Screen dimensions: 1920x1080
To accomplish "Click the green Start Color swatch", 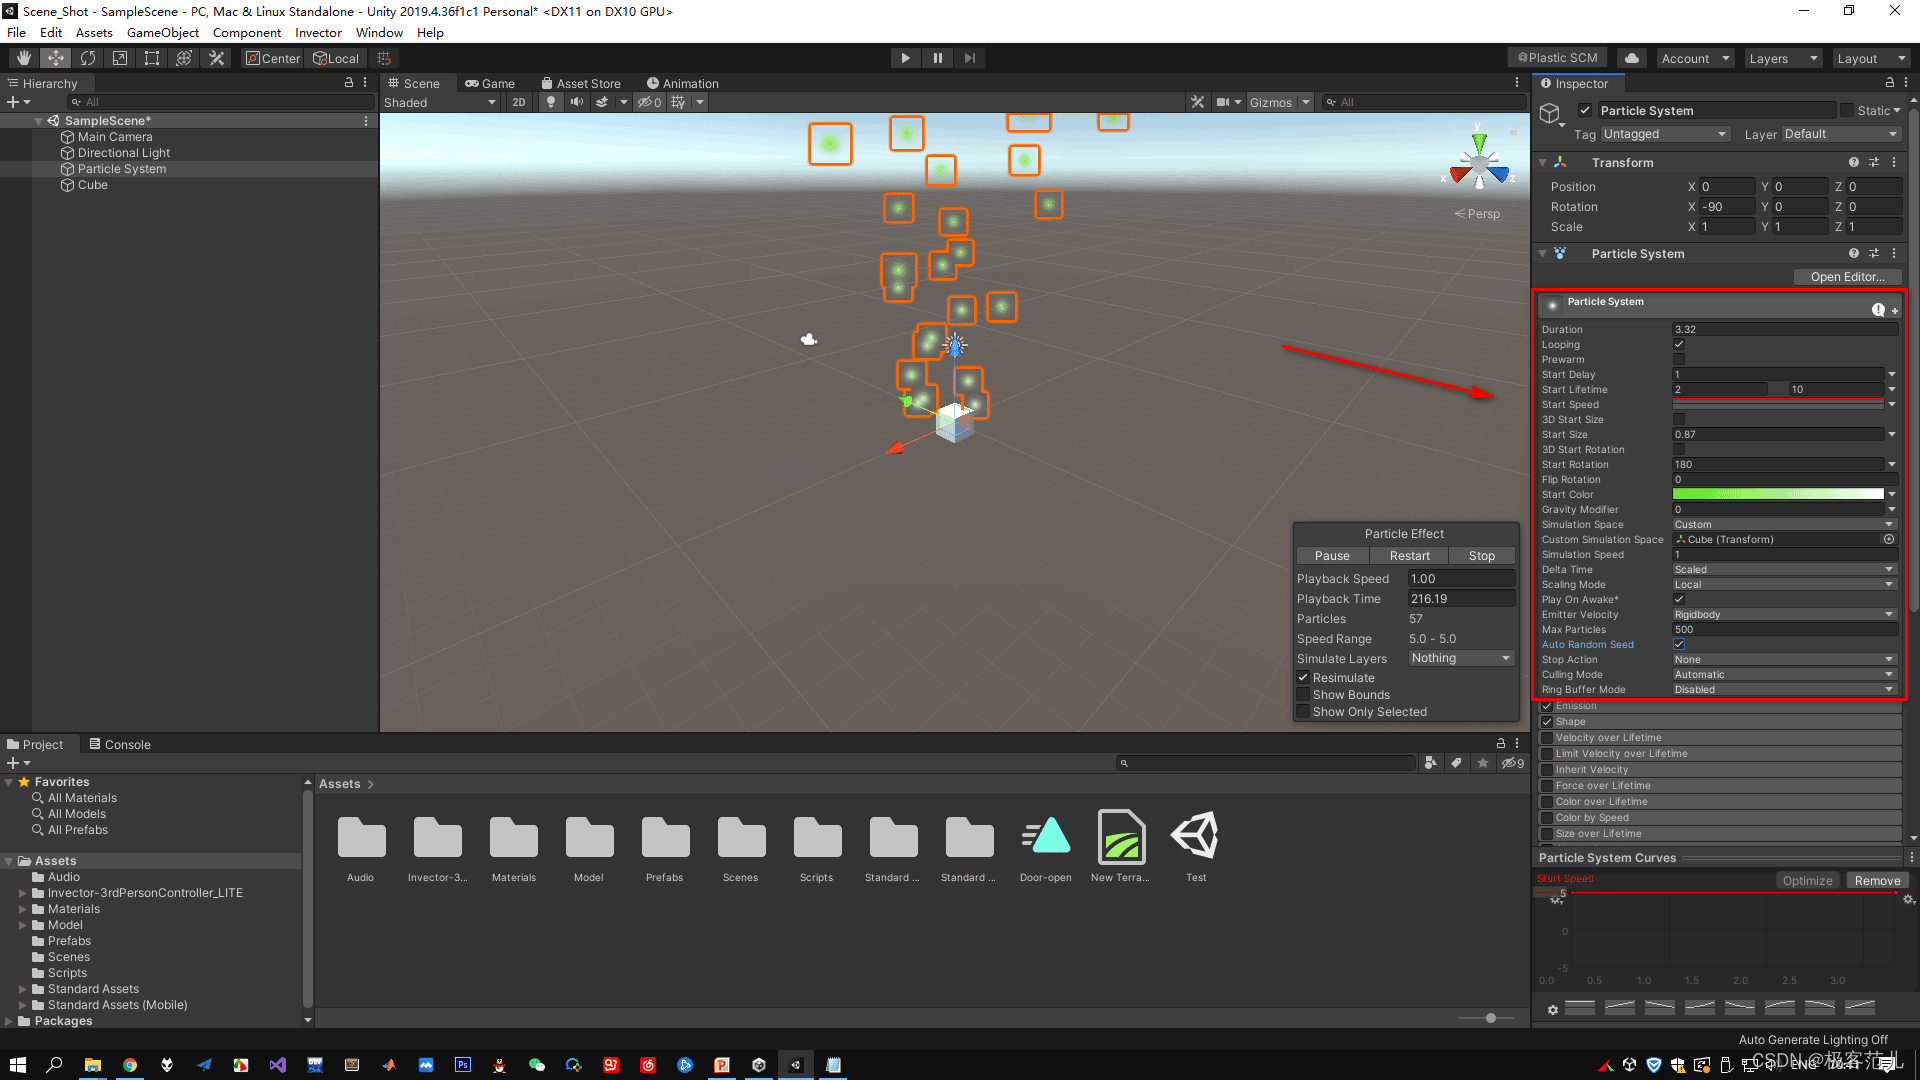I will pos(1777,494).
